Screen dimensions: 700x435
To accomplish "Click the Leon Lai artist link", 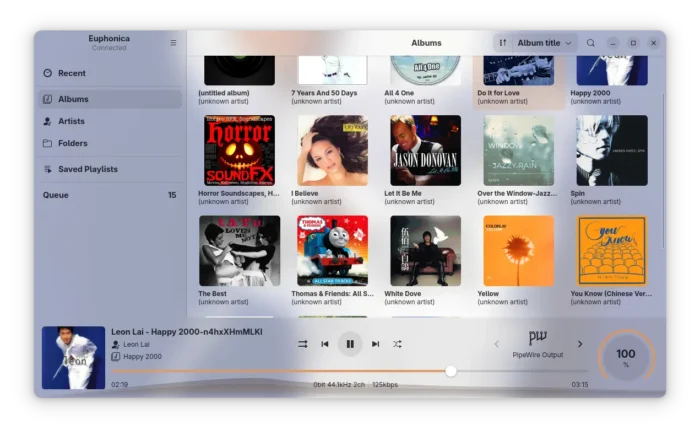I will click(x=136, y=344).
